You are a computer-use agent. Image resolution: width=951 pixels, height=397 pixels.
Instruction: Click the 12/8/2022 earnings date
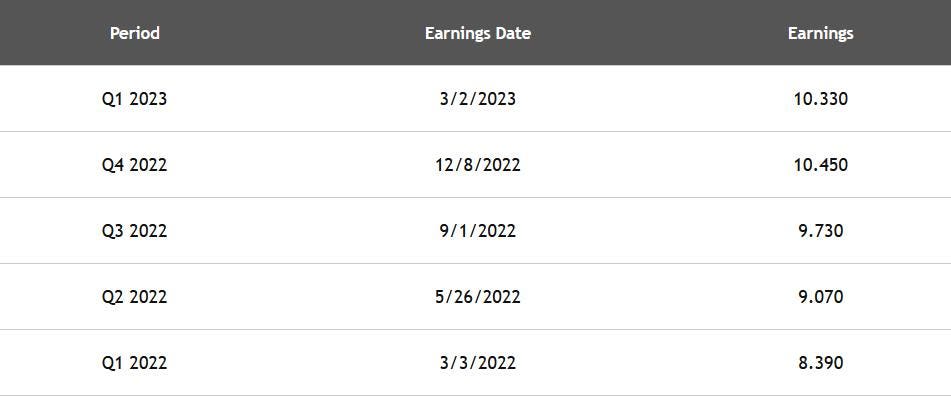tap(478, 165)
